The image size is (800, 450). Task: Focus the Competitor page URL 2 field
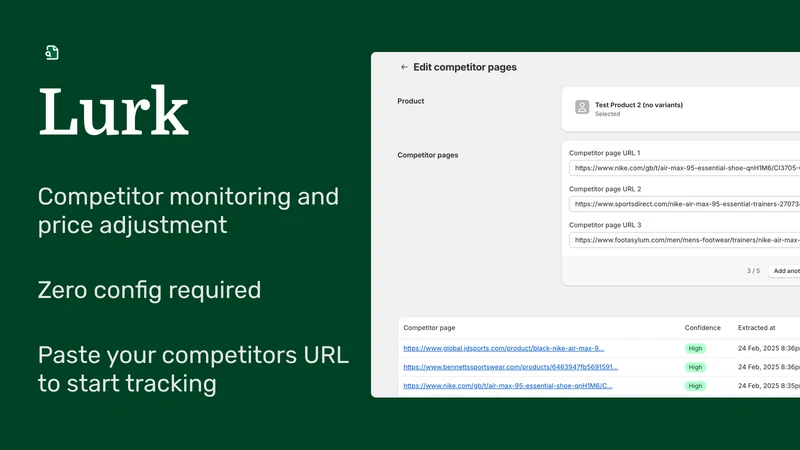684,204
